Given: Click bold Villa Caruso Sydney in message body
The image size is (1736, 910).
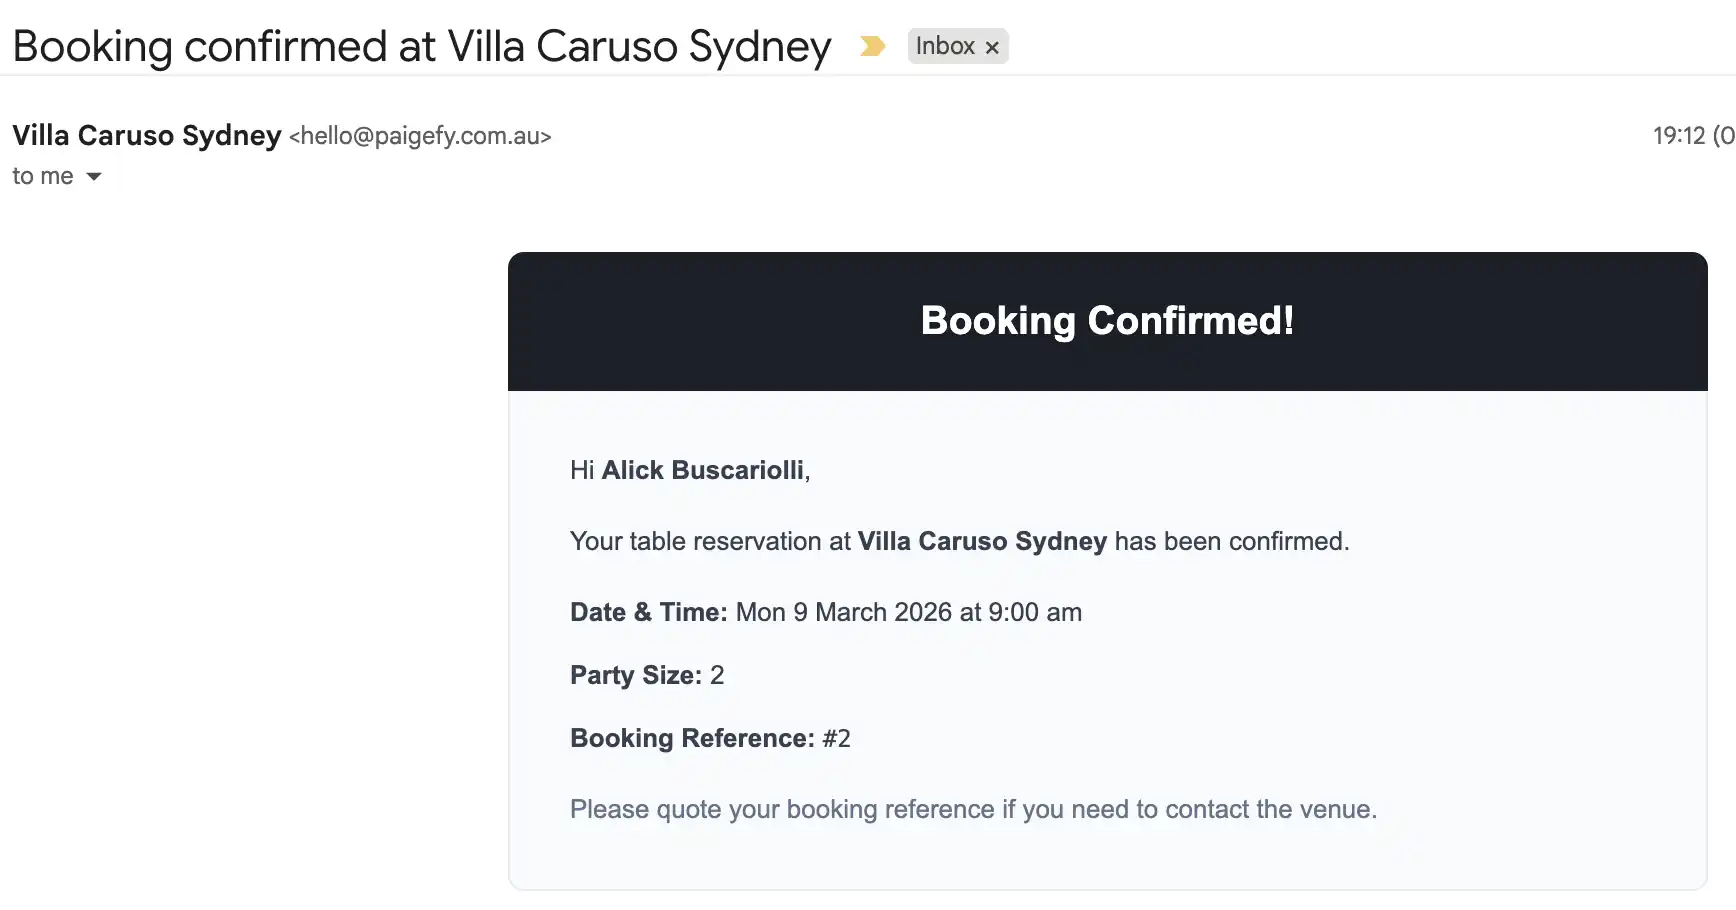Looking at the screenshot, I should click(983, 541).
